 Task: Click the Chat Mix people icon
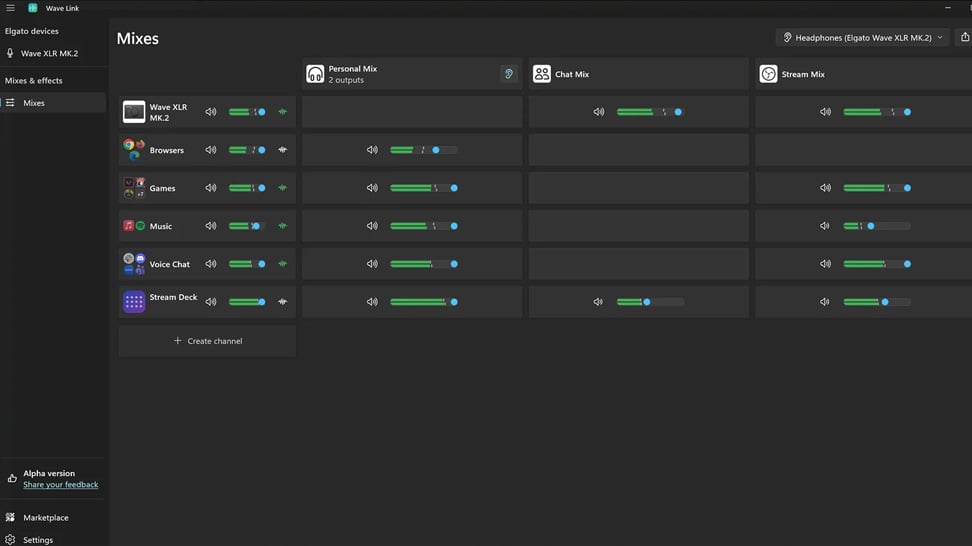click(x=542, y=74)
